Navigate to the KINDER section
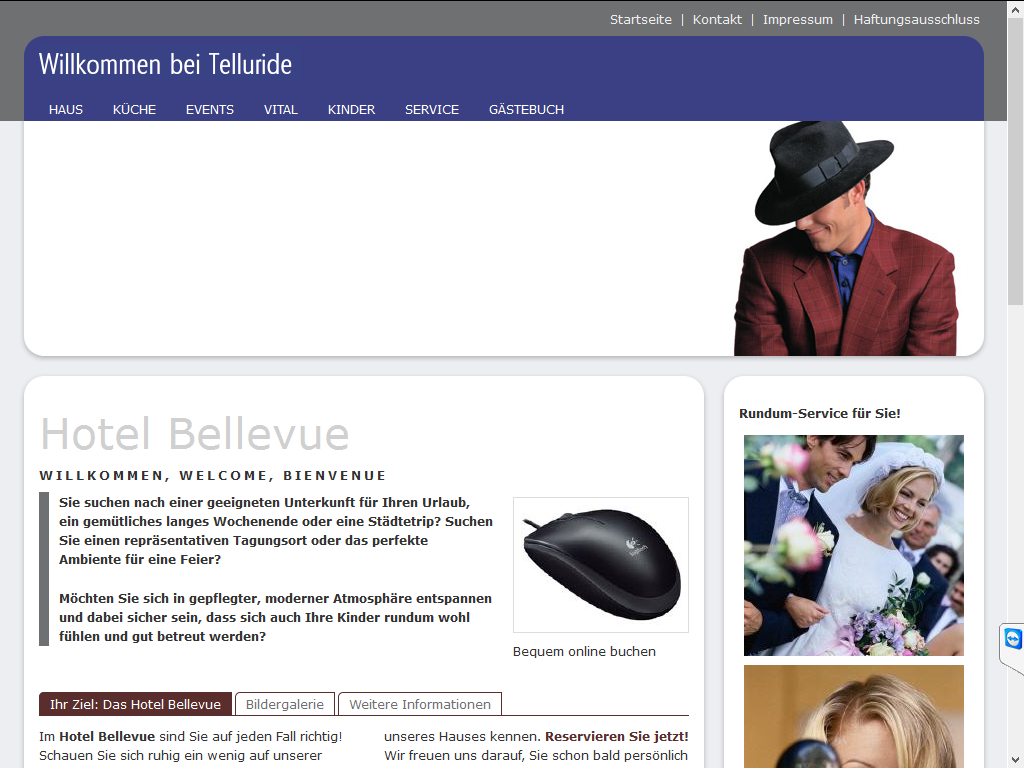1024x768 pixels. [351, 110]
